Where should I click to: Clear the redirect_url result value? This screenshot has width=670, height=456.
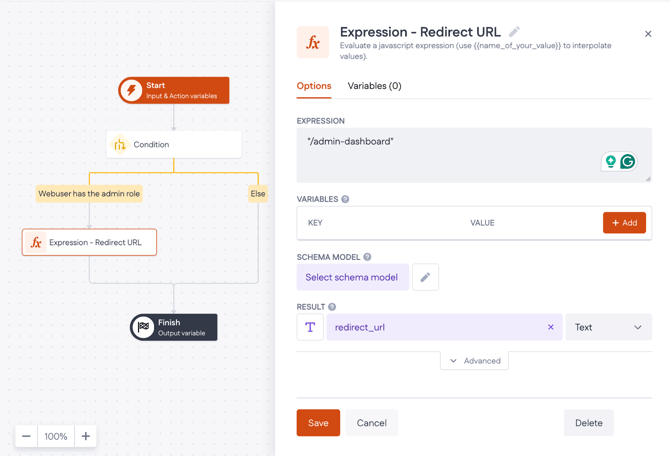(550, 327)
